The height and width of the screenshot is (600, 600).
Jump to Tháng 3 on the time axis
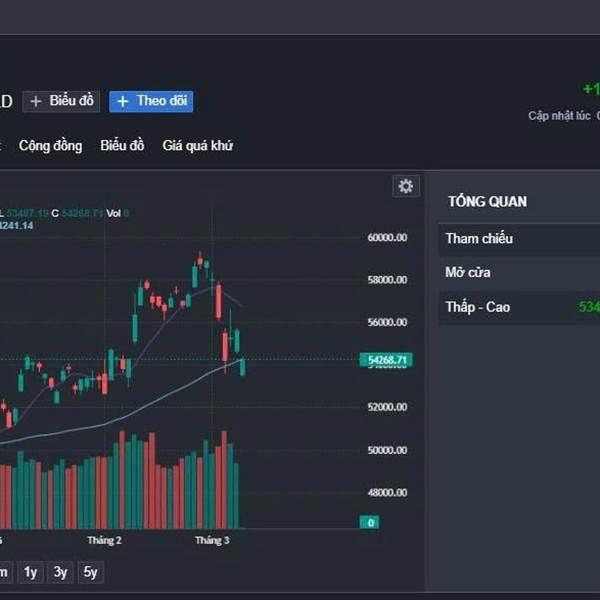tap(212, 540)
